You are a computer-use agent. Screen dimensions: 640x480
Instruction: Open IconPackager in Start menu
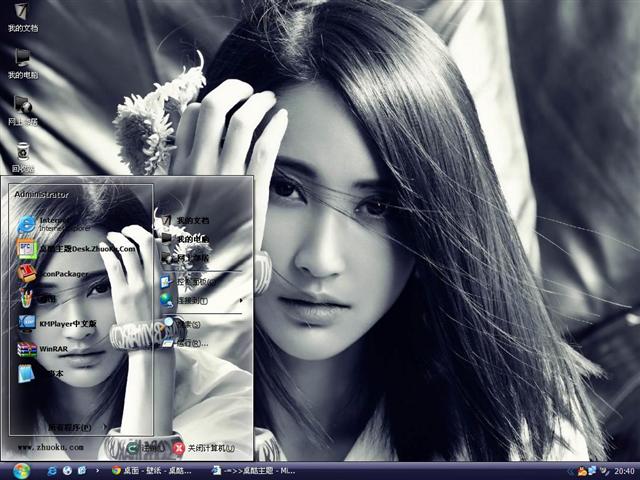(56, 273)
